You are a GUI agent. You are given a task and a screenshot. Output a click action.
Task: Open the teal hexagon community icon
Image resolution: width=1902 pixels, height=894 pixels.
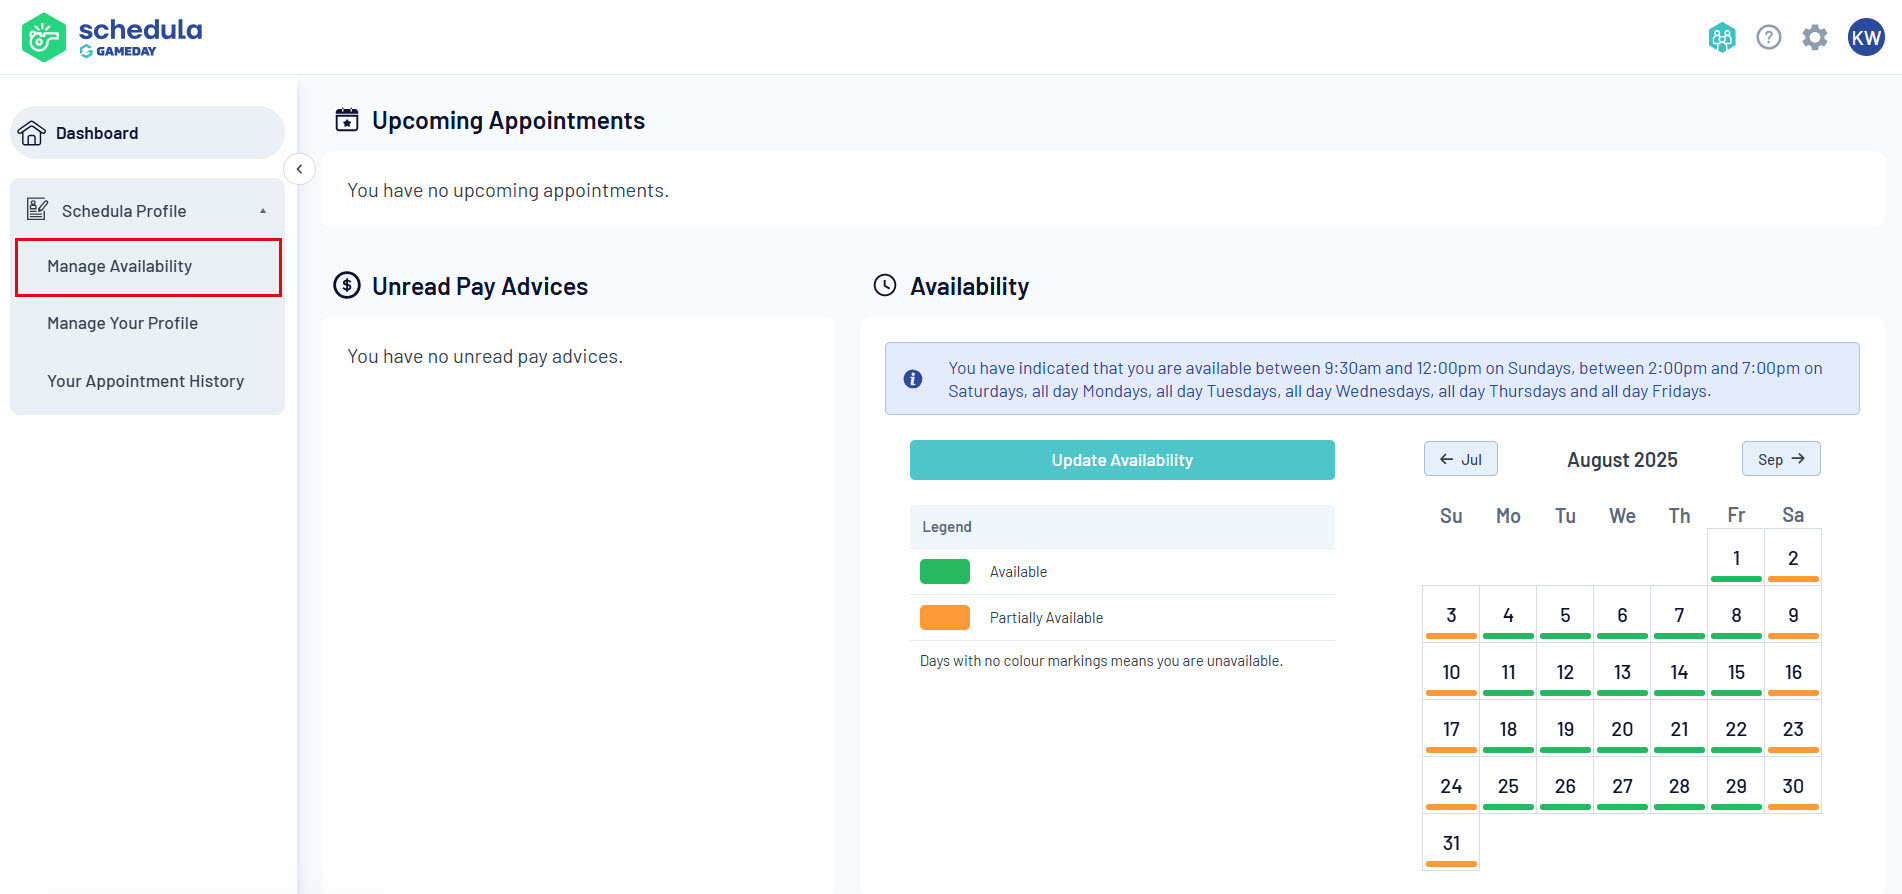tap(1722, 38)
